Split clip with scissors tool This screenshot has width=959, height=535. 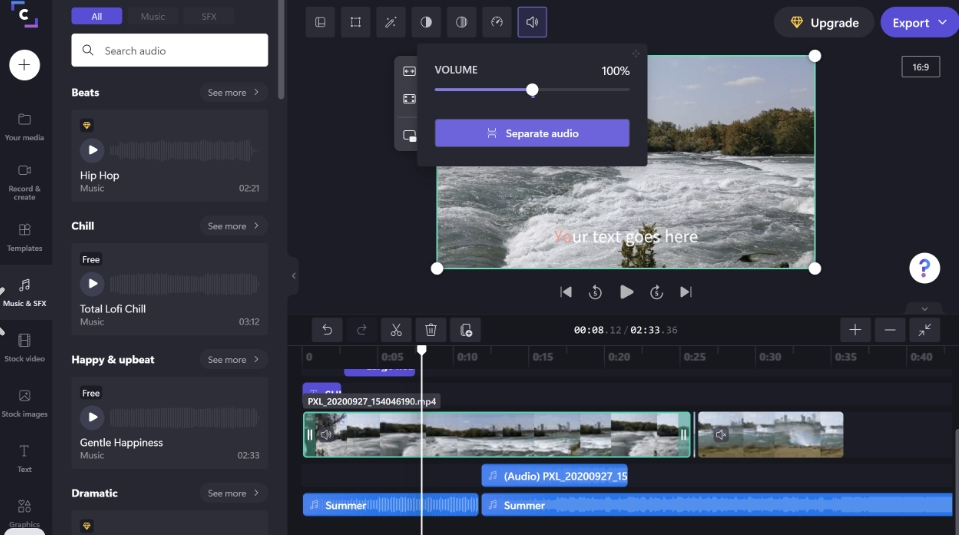[x=396, y=330]
